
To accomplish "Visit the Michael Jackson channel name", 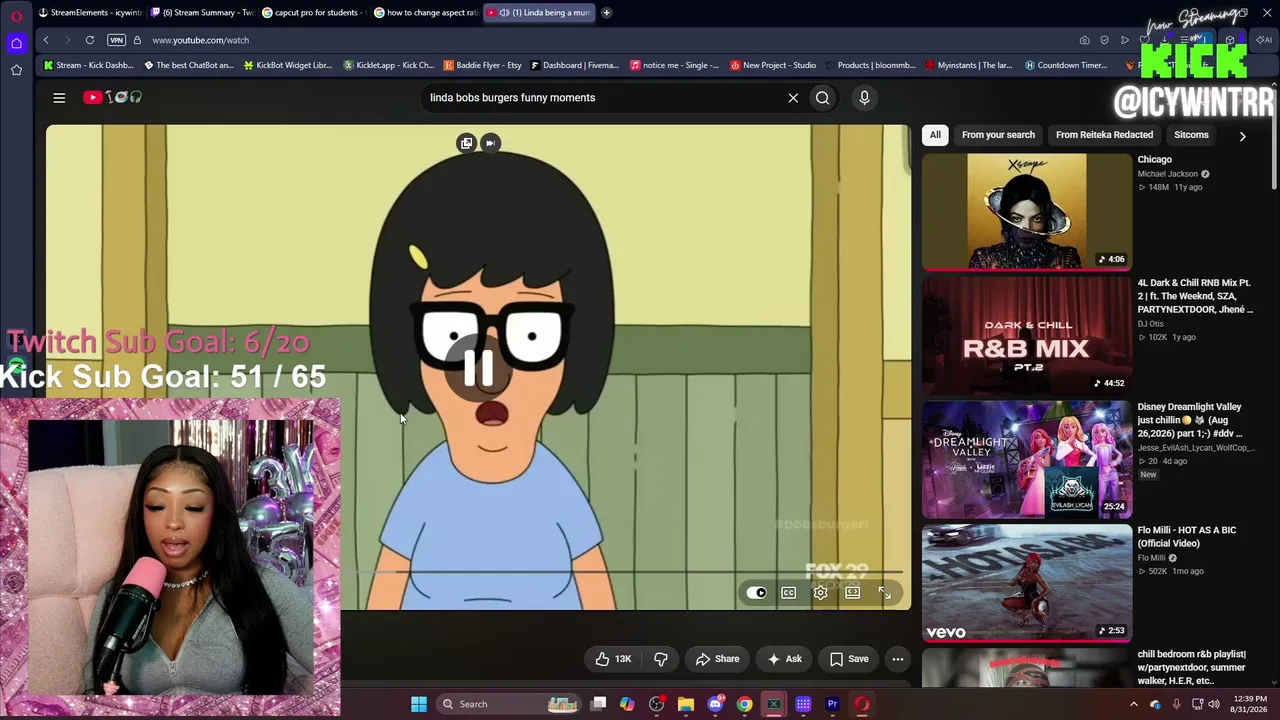I will coord(1167,174).
